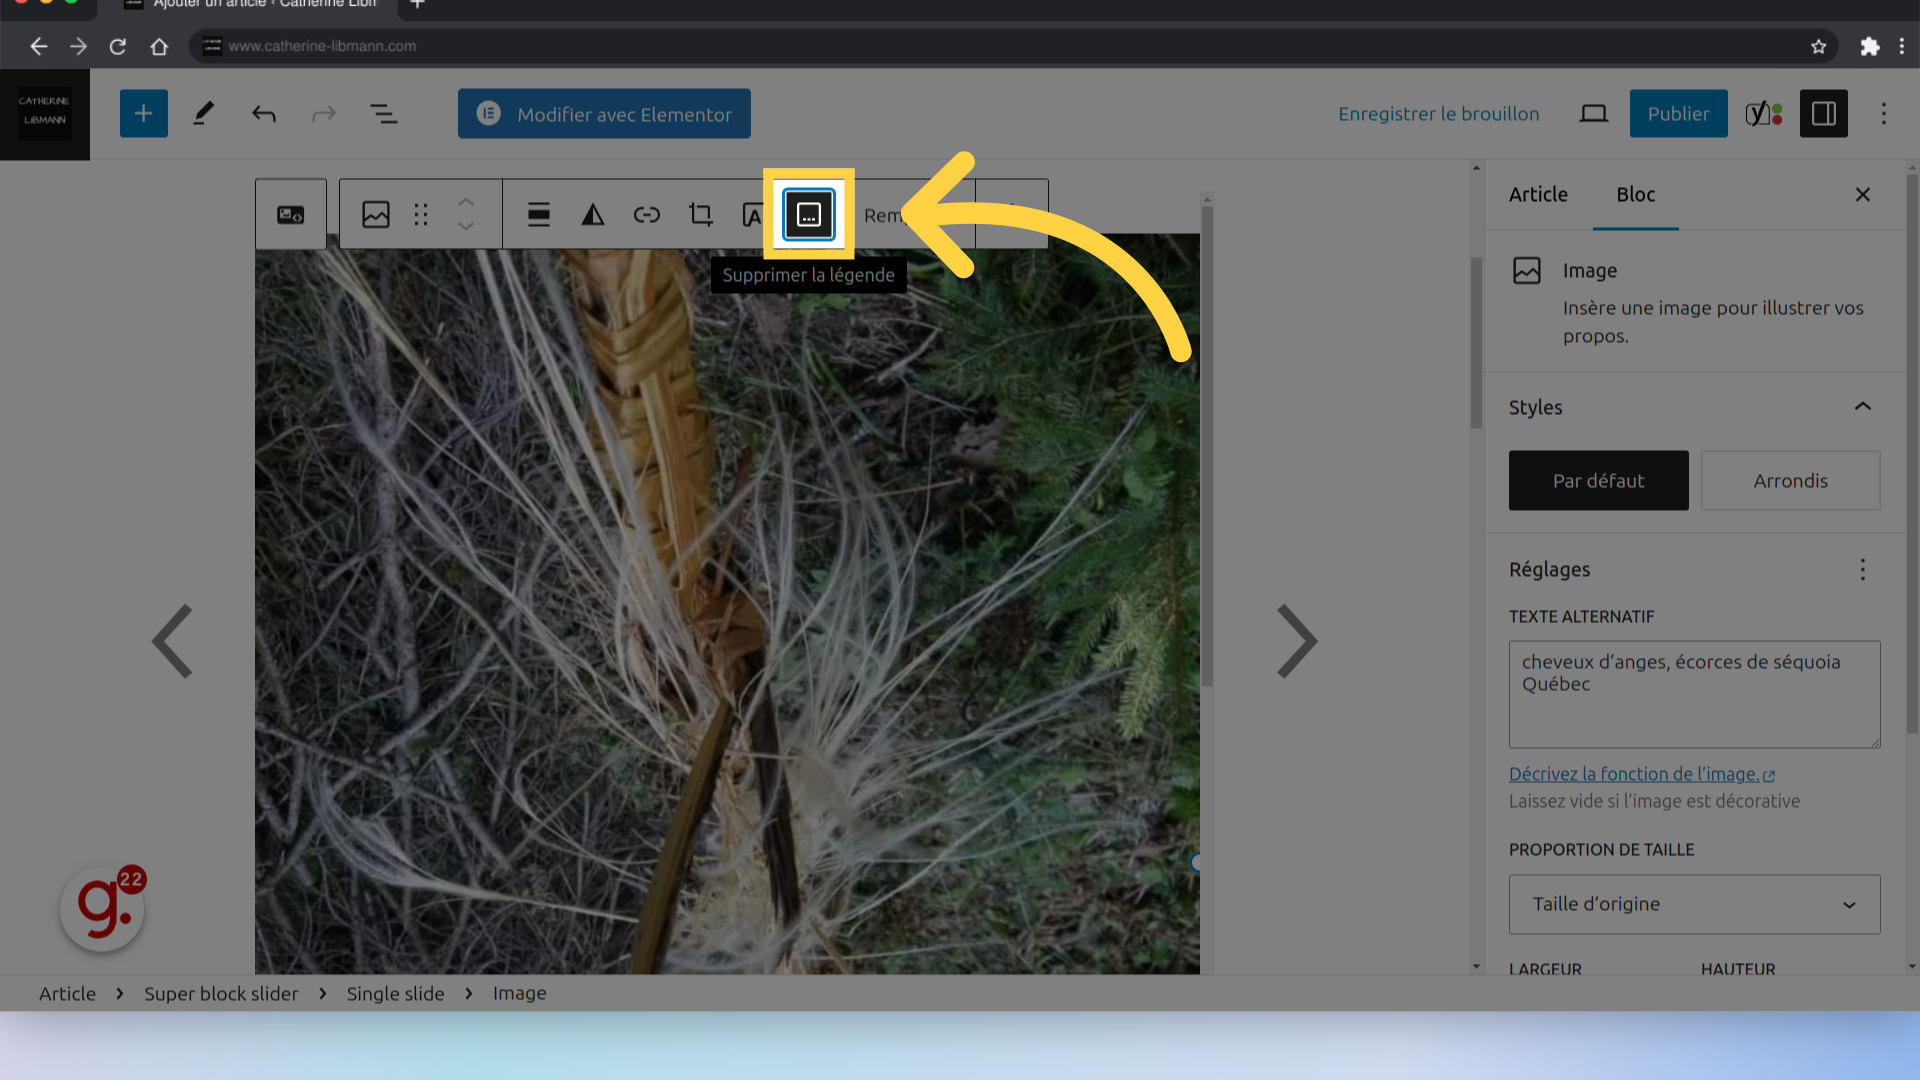Image resolution: width=1920 pixels, height=1080 pixels.
Task: Open the Proportion de taille dropdown
Action: (1695, 903)
